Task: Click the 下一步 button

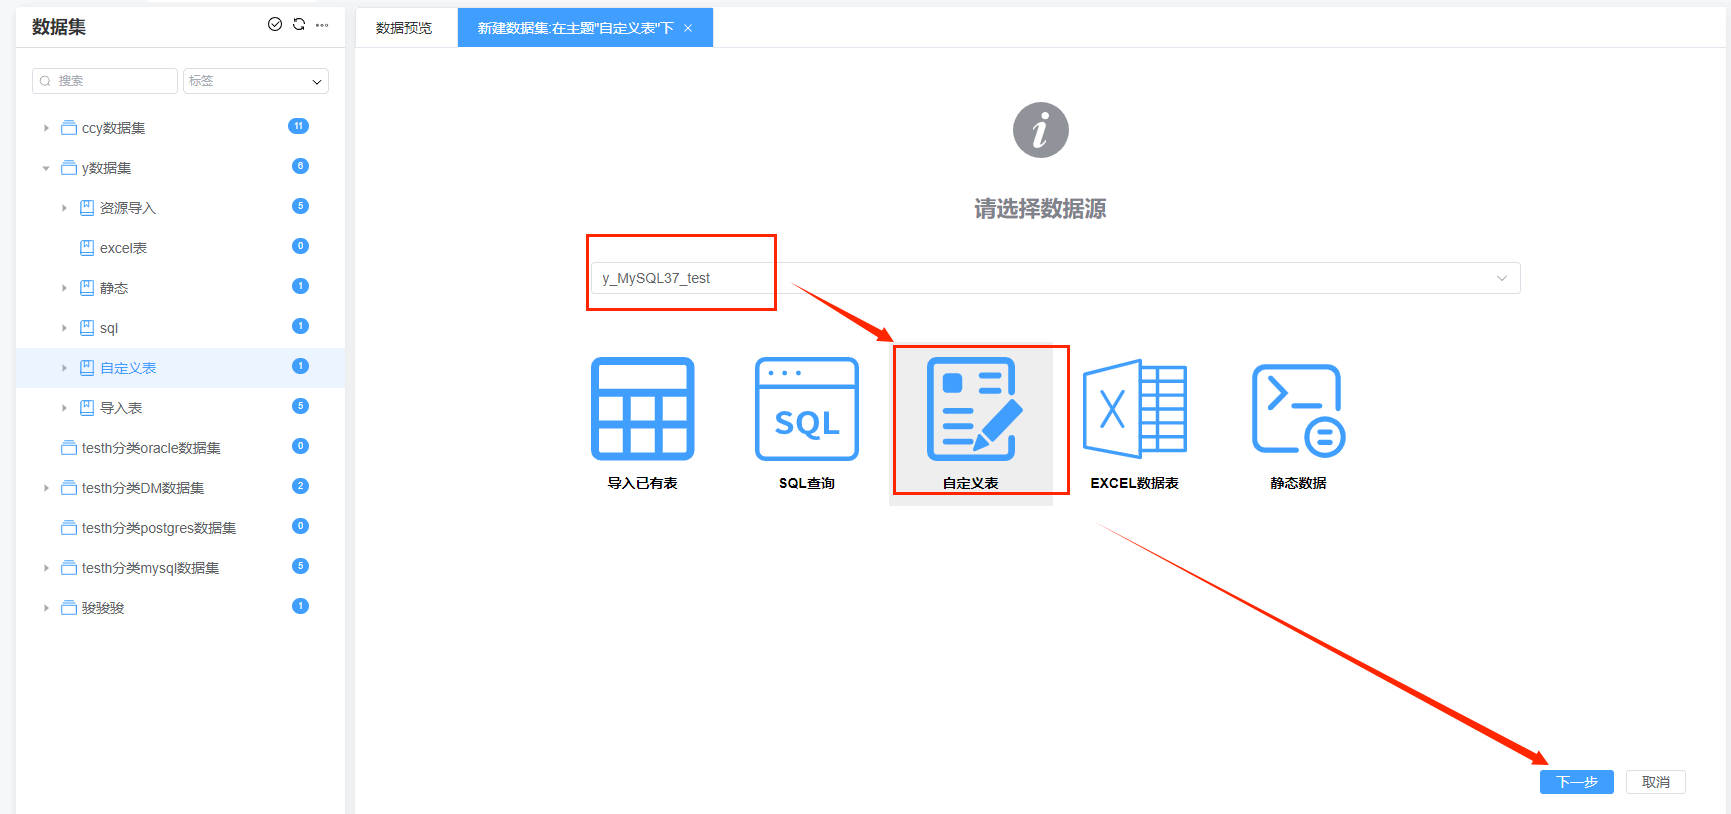Action: pyautogui.click(x=1576, y=782)
